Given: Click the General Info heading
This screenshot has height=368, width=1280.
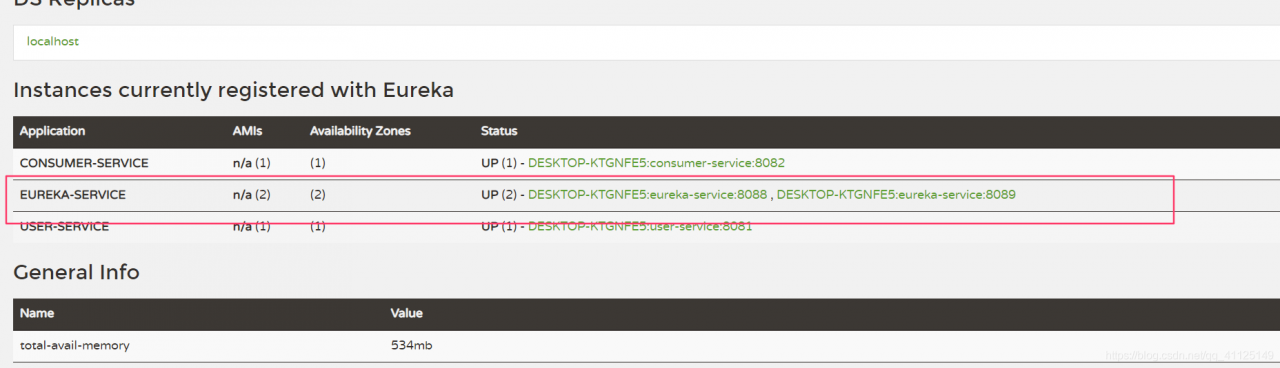Looking at the screenshot, I should (x=77, y=272).
